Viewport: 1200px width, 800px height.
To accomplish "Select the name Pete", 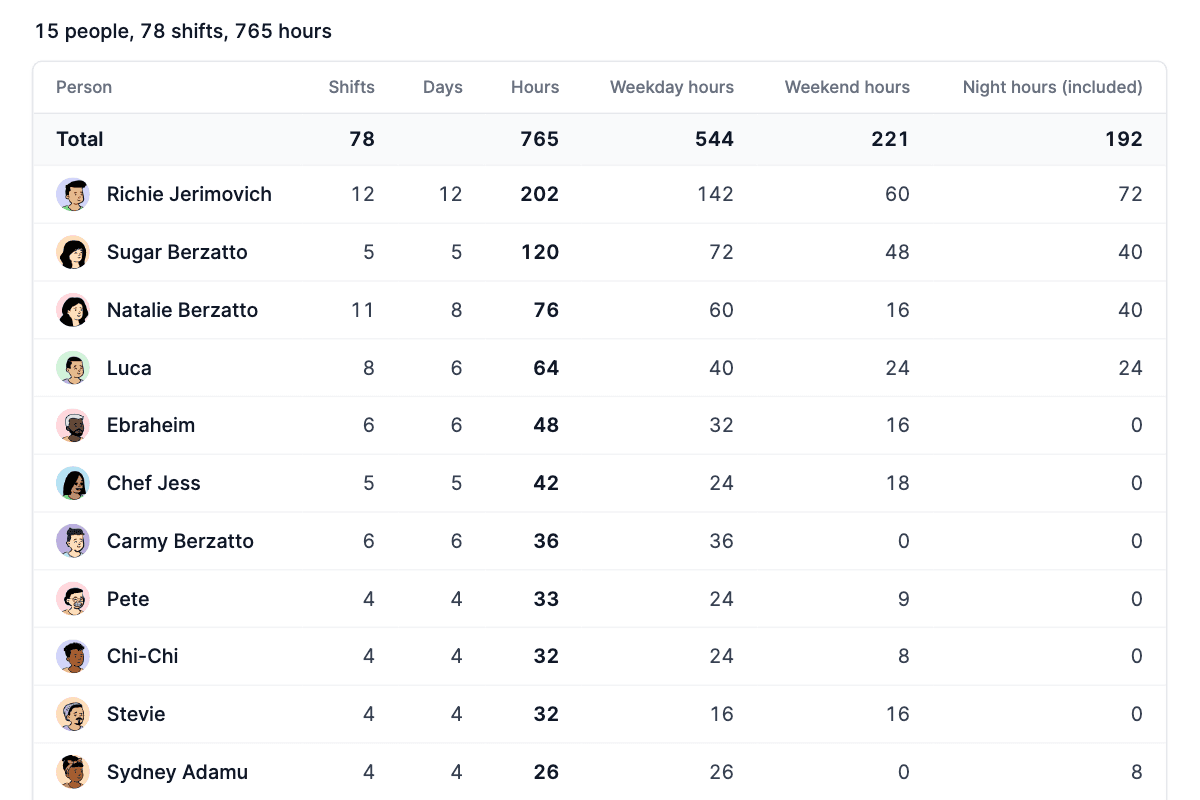I will [128, 599].
